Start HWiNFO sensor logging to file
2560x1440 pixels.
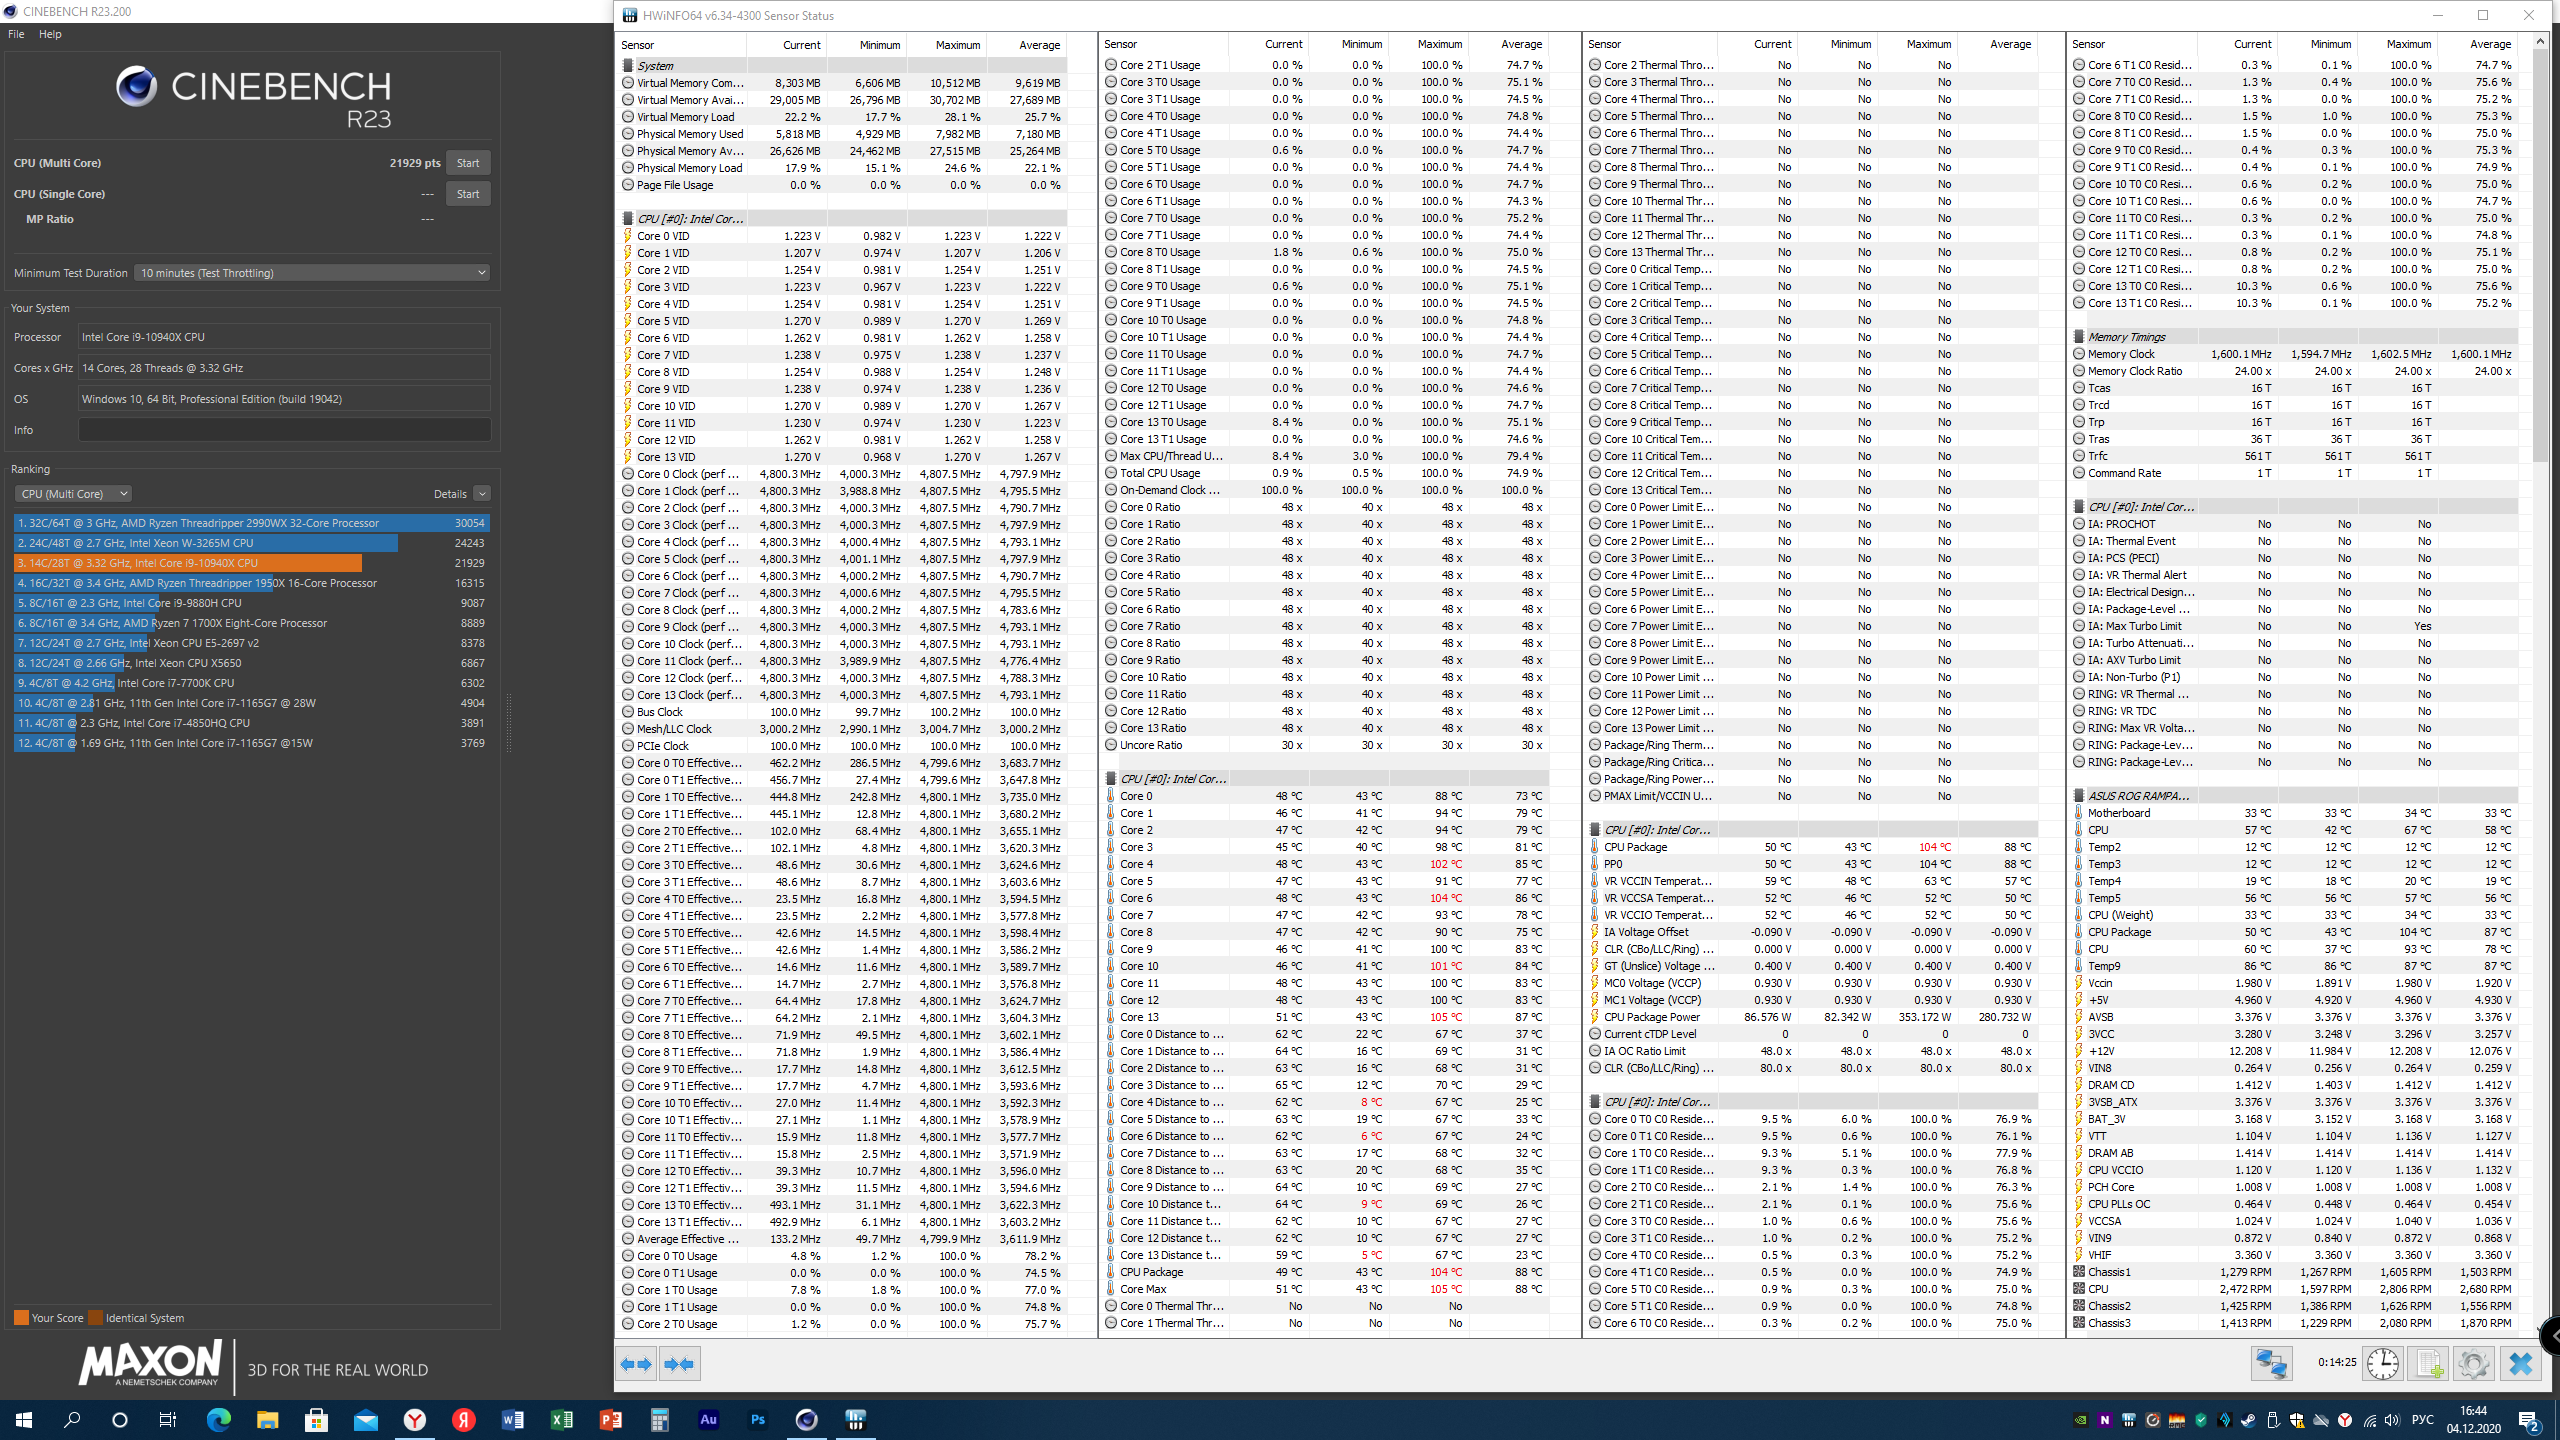click(2428, 1364)
